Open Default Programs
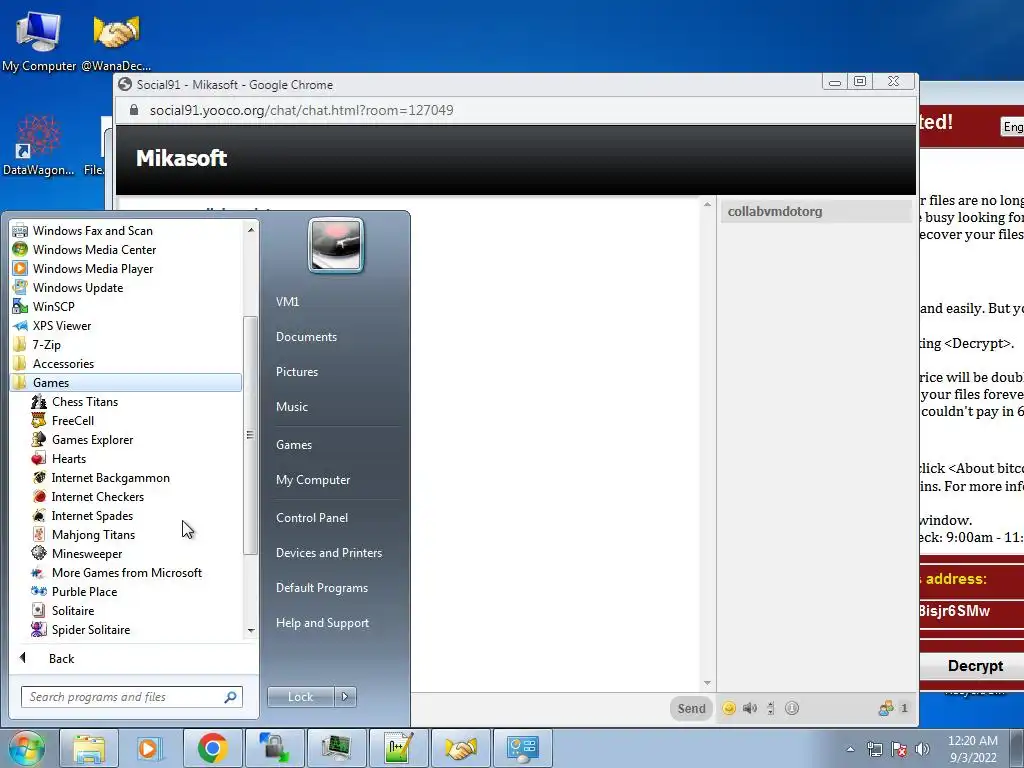 (322, 588)
